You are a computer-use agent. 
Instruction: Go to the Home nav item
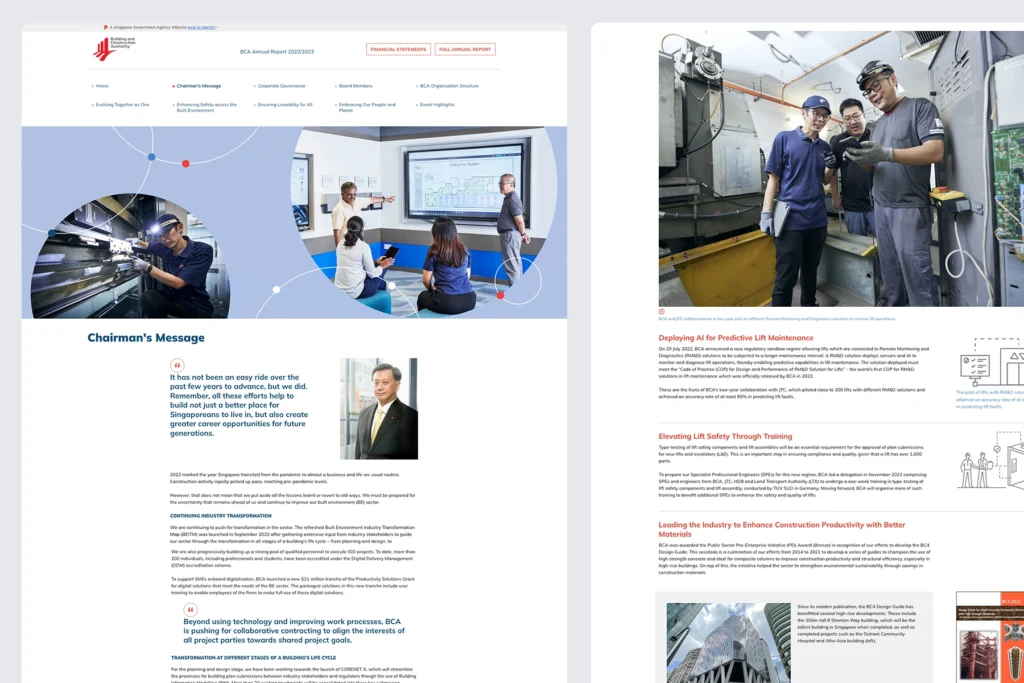coord(101,86)
